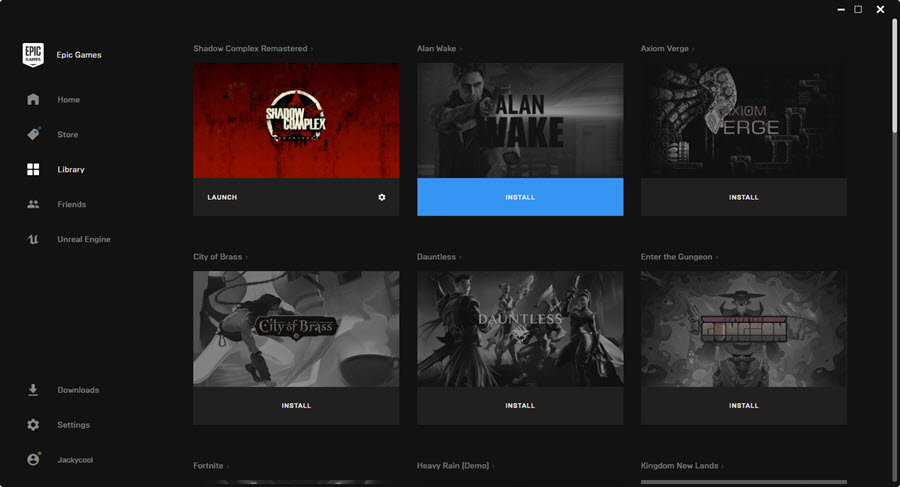This screenshot has width=900, height=487.
Task: View the Downloads label
Action: [x=78, y=390]
